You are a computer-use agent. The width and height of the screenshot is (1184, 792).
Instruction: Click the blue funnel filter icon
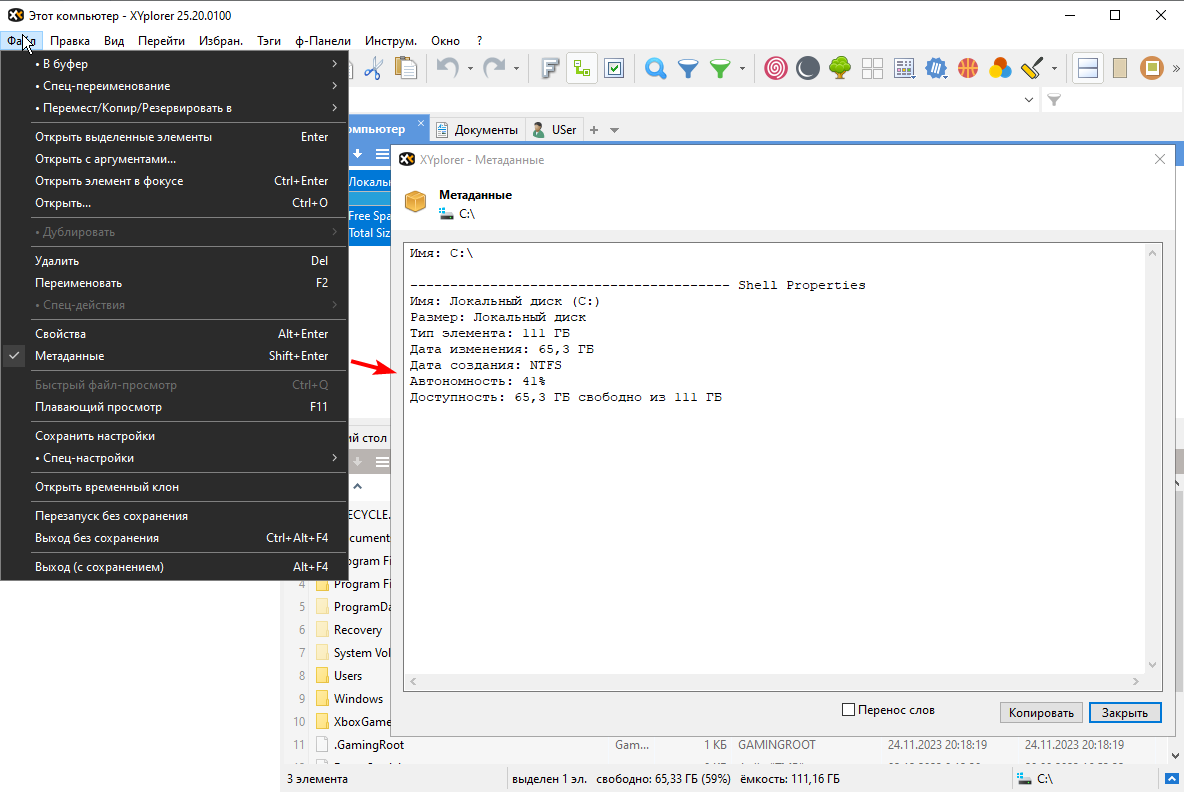tap(688, 69)
